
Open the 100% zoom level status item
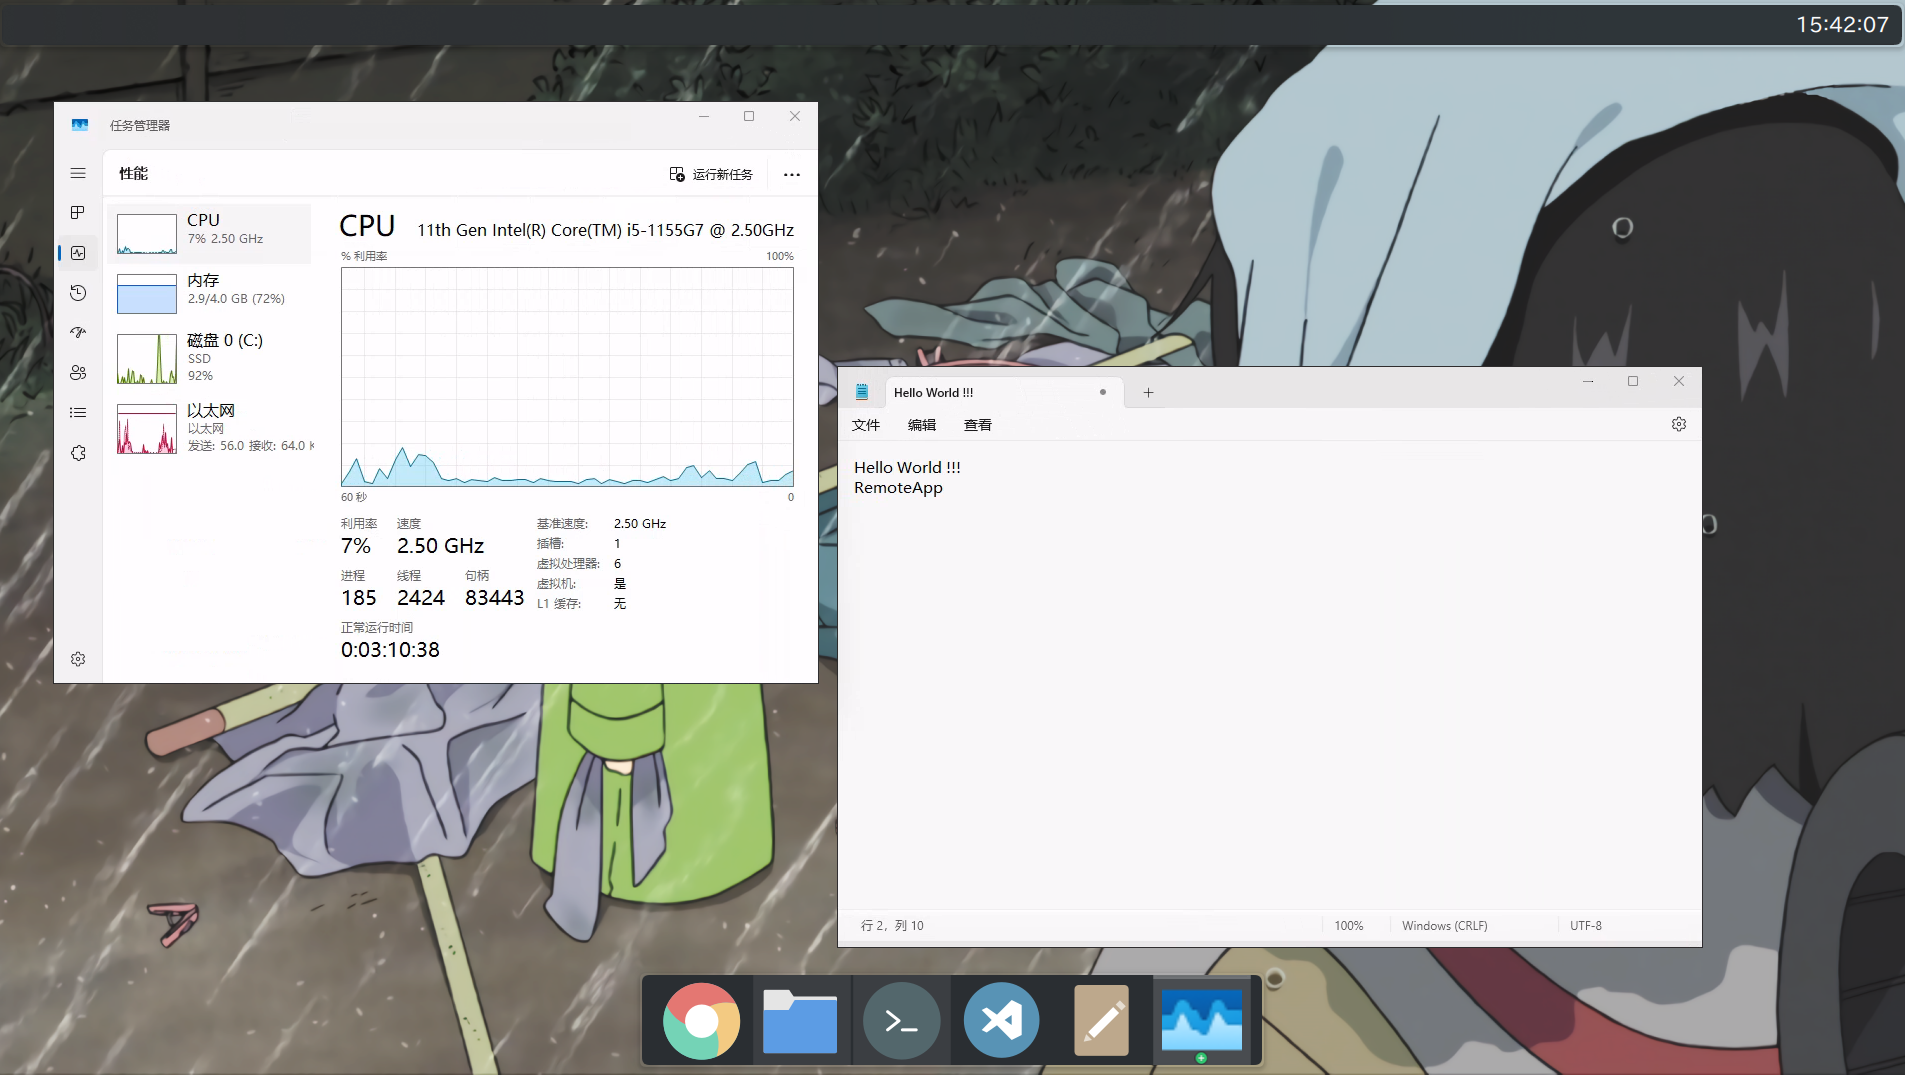[x=1349, y=926]
